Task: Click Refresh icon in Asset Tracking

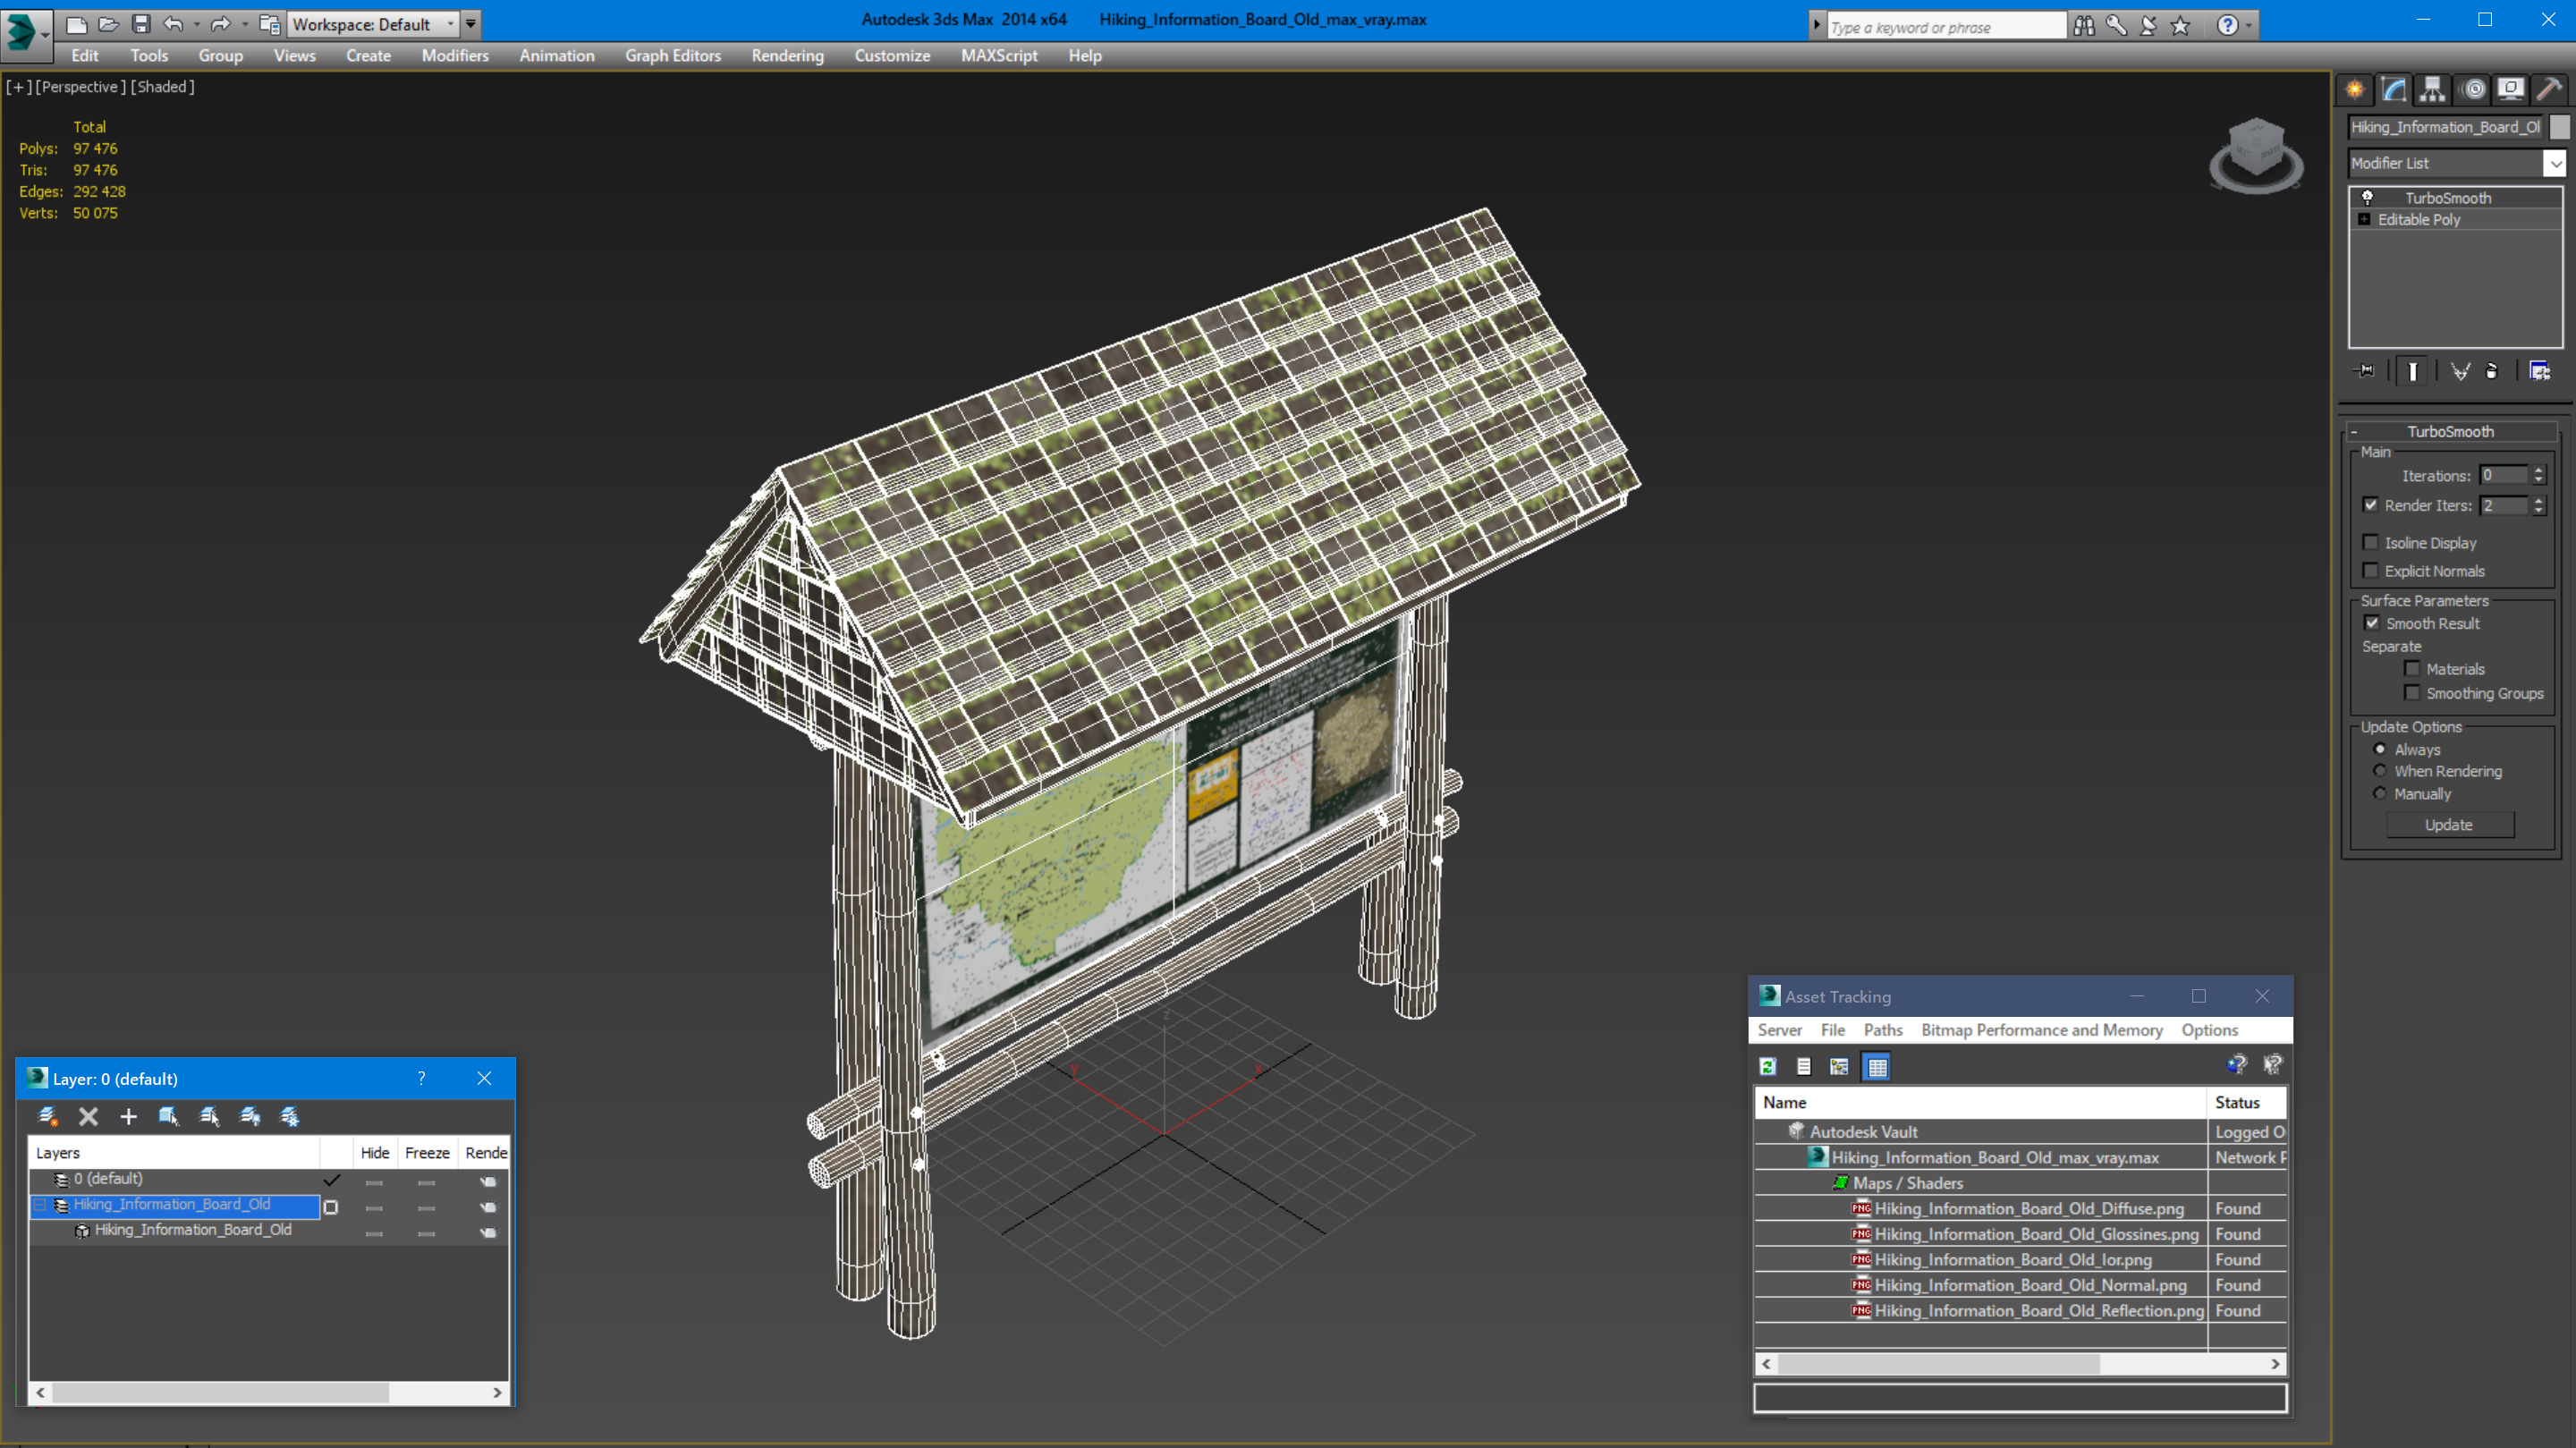Action: click(x=1768, y=1066)
